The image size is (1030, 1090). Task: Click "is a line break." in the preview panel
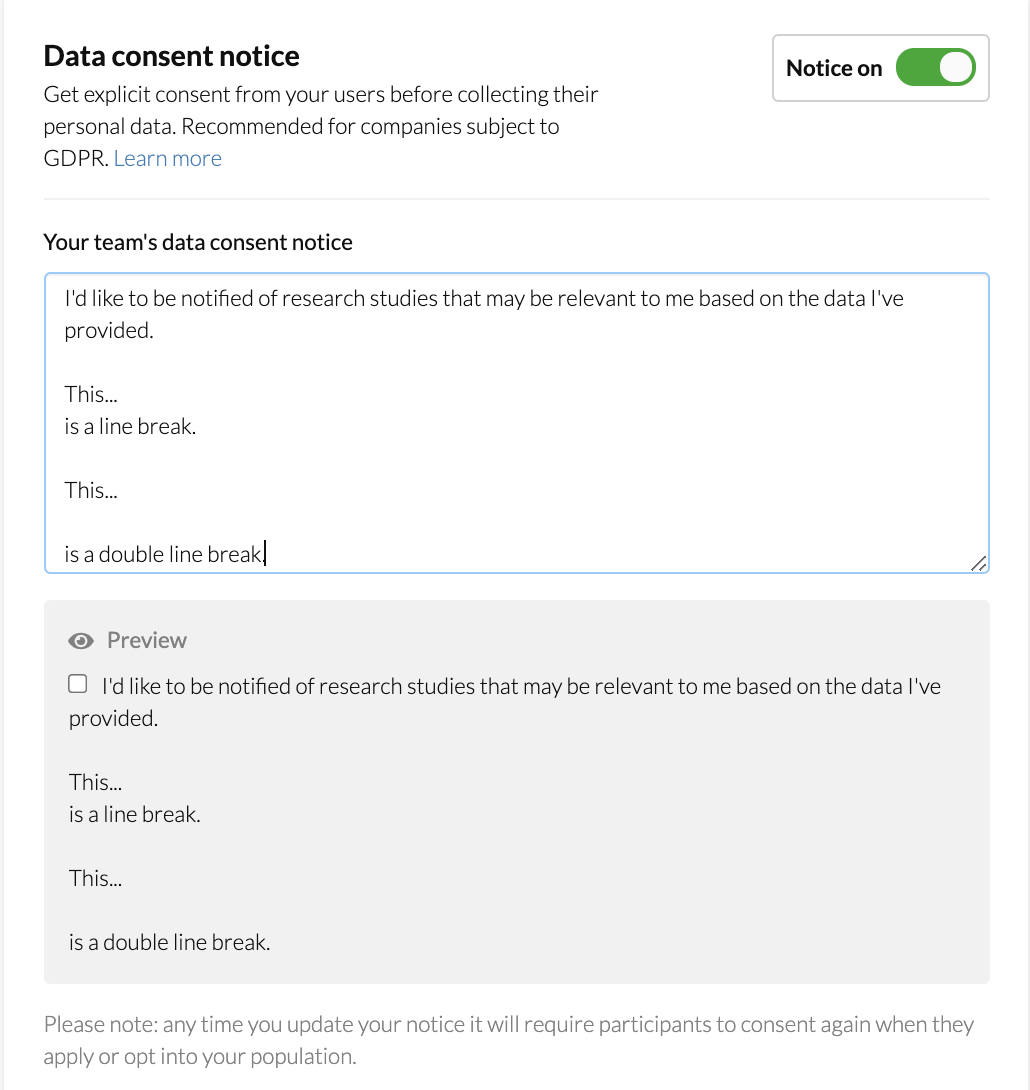134,814
